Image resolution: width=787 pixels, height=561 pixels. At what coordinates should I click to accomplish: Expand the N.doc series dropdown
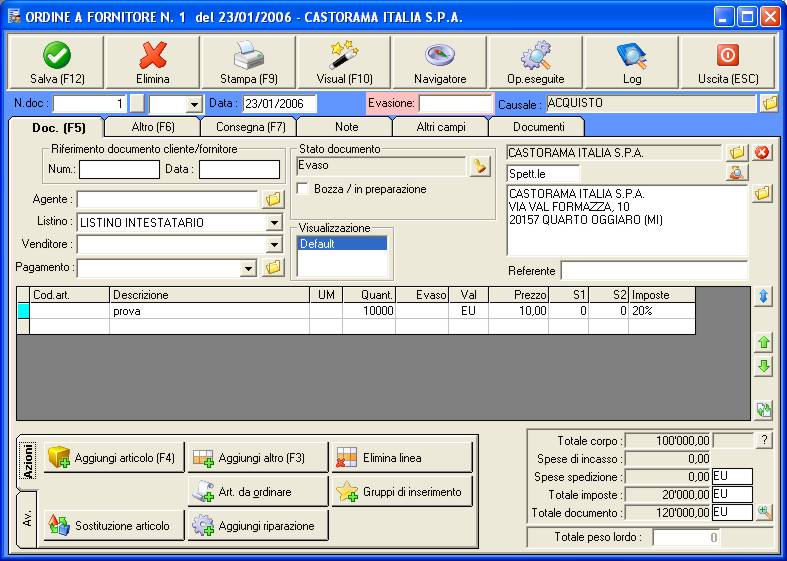(193, 104)
